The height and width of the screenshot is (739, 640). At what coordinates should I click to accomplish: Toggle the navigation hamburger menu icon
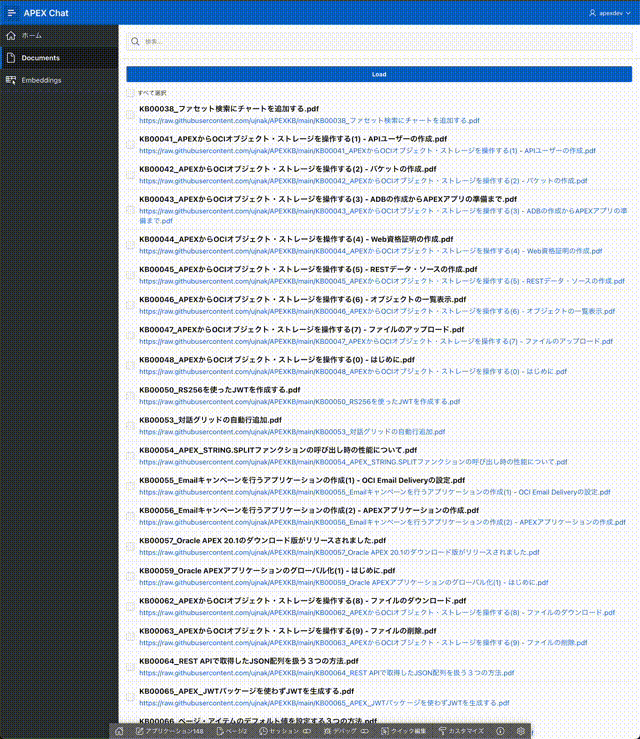[x=12, y=13]
